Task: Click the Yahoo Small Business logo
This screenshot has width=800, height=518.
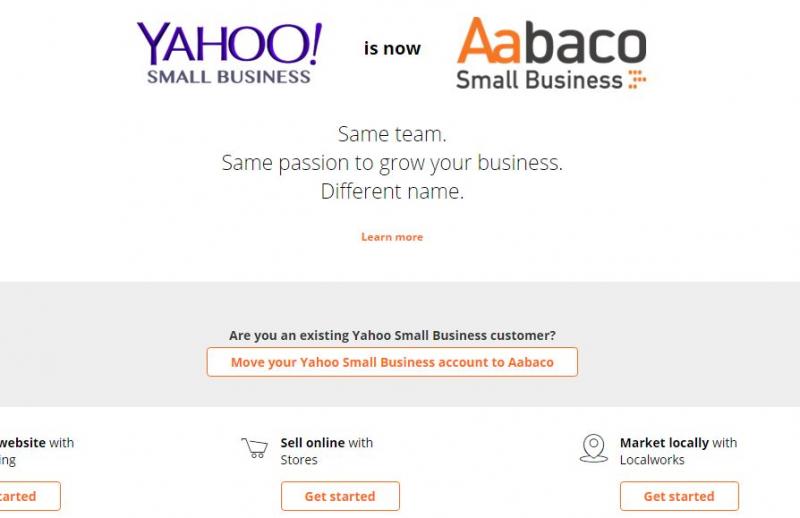Action: coord(229,52)
